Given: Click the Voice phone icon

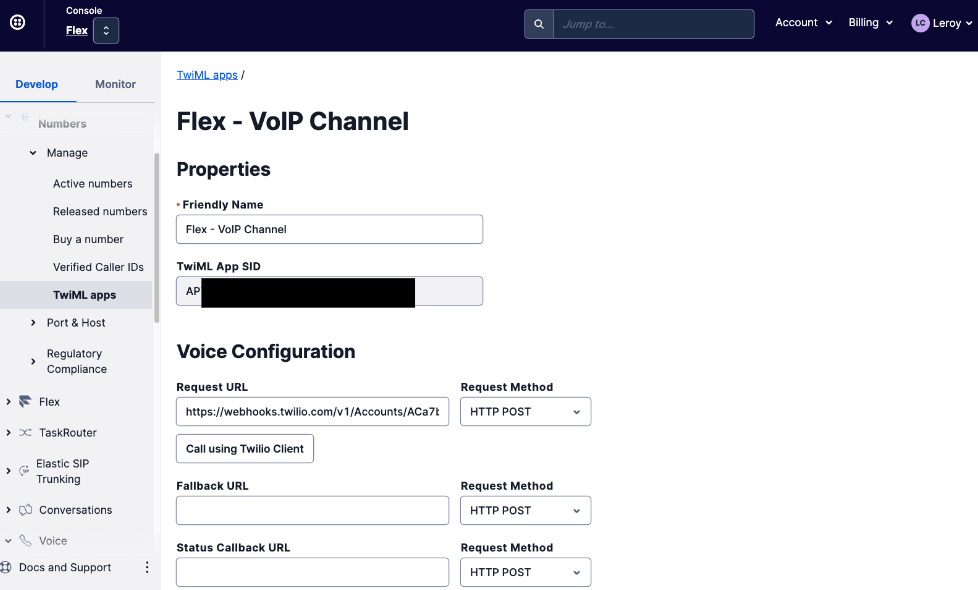Looking at the screenshot, I should tap(25, 541).
